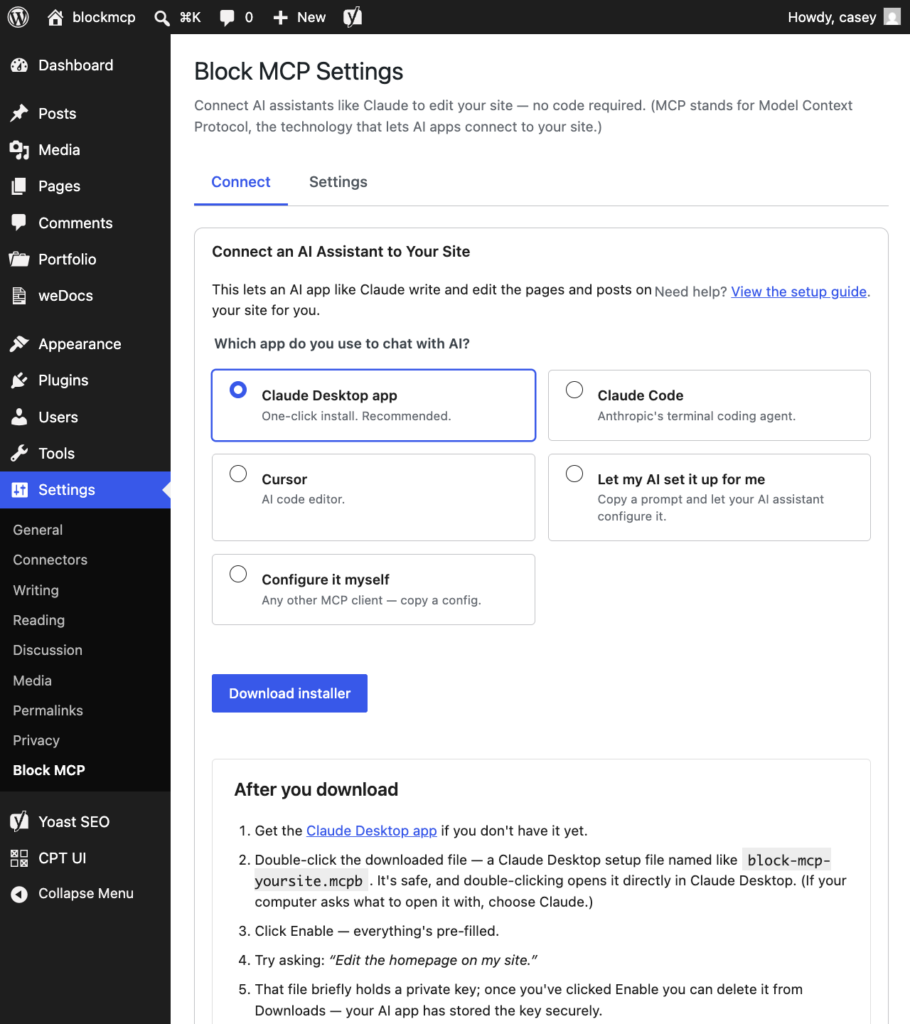Click the Yoast SEO sidebar icon
Image resolution: width=910 pixels, height=1024 pixels.
(x=20, y=822)
